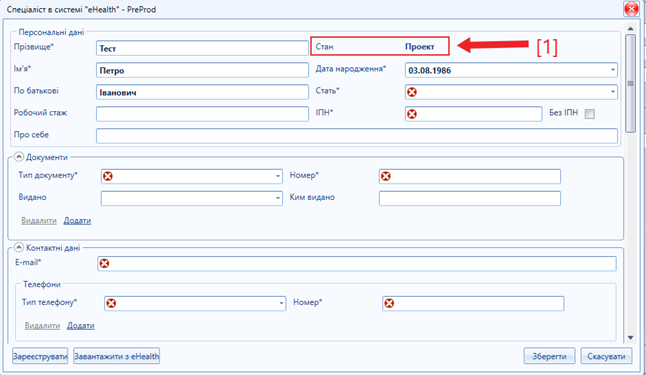646x375 pixels.
Task: Enable the Без ІПН checkbox
Action: tap(590, 114)
